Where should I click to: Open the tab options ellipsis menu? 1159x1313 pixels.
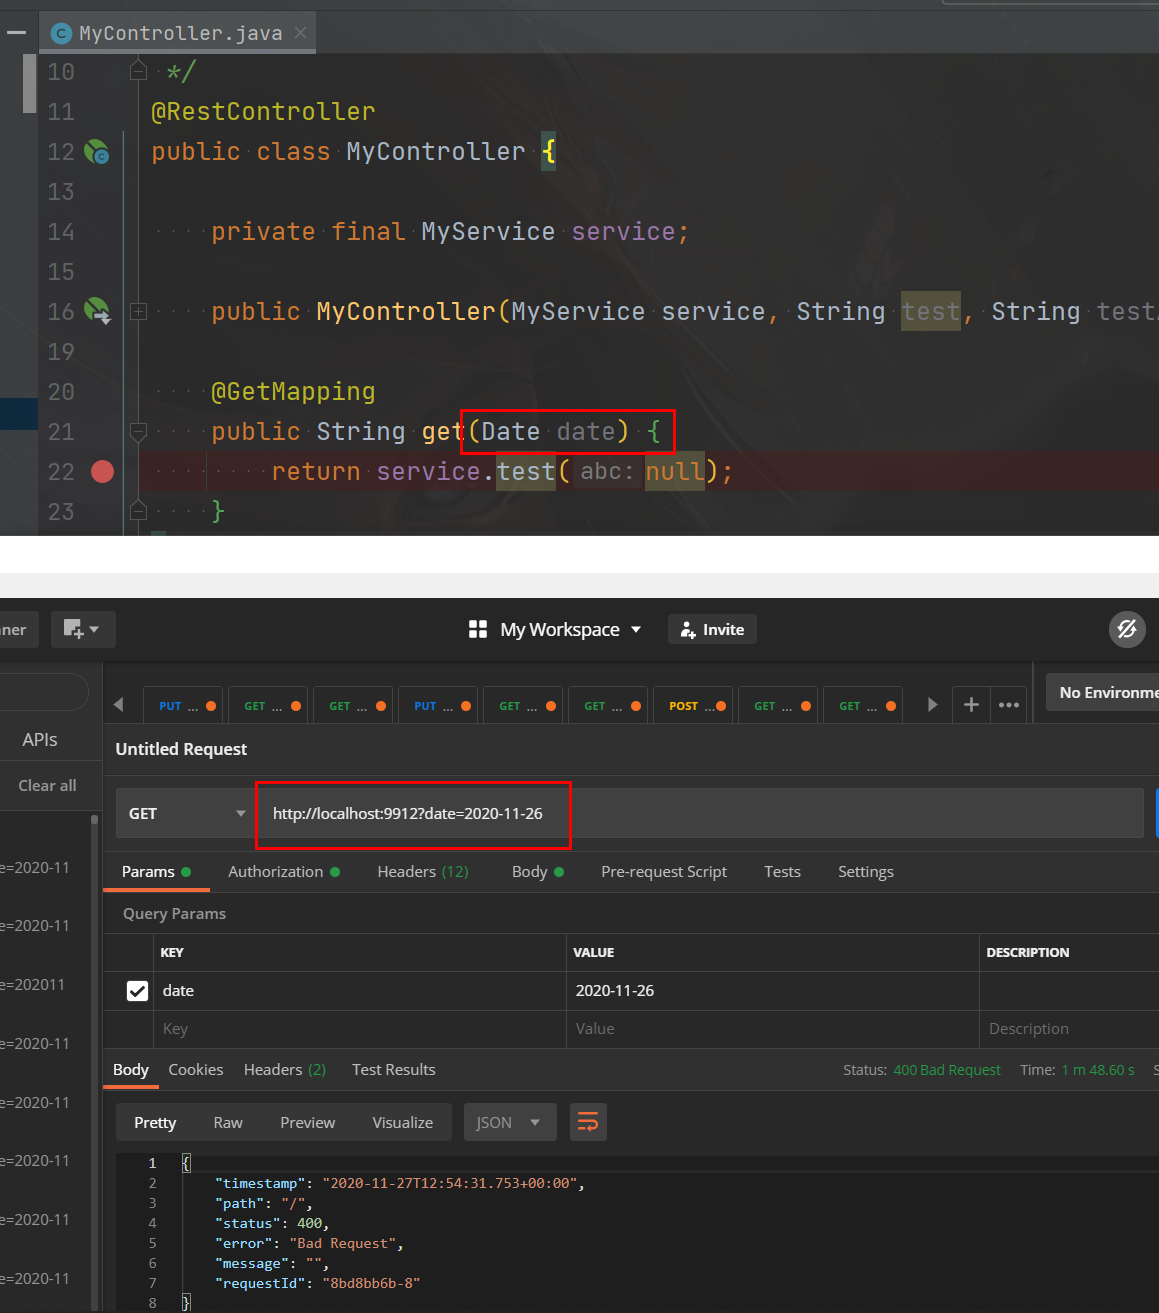click(x=1009, y=705)
